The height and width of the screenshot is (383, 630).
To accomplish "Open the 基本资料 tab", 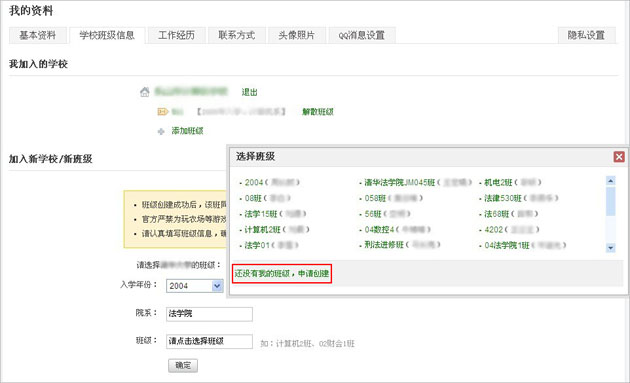I will click(x=37, y=35).
